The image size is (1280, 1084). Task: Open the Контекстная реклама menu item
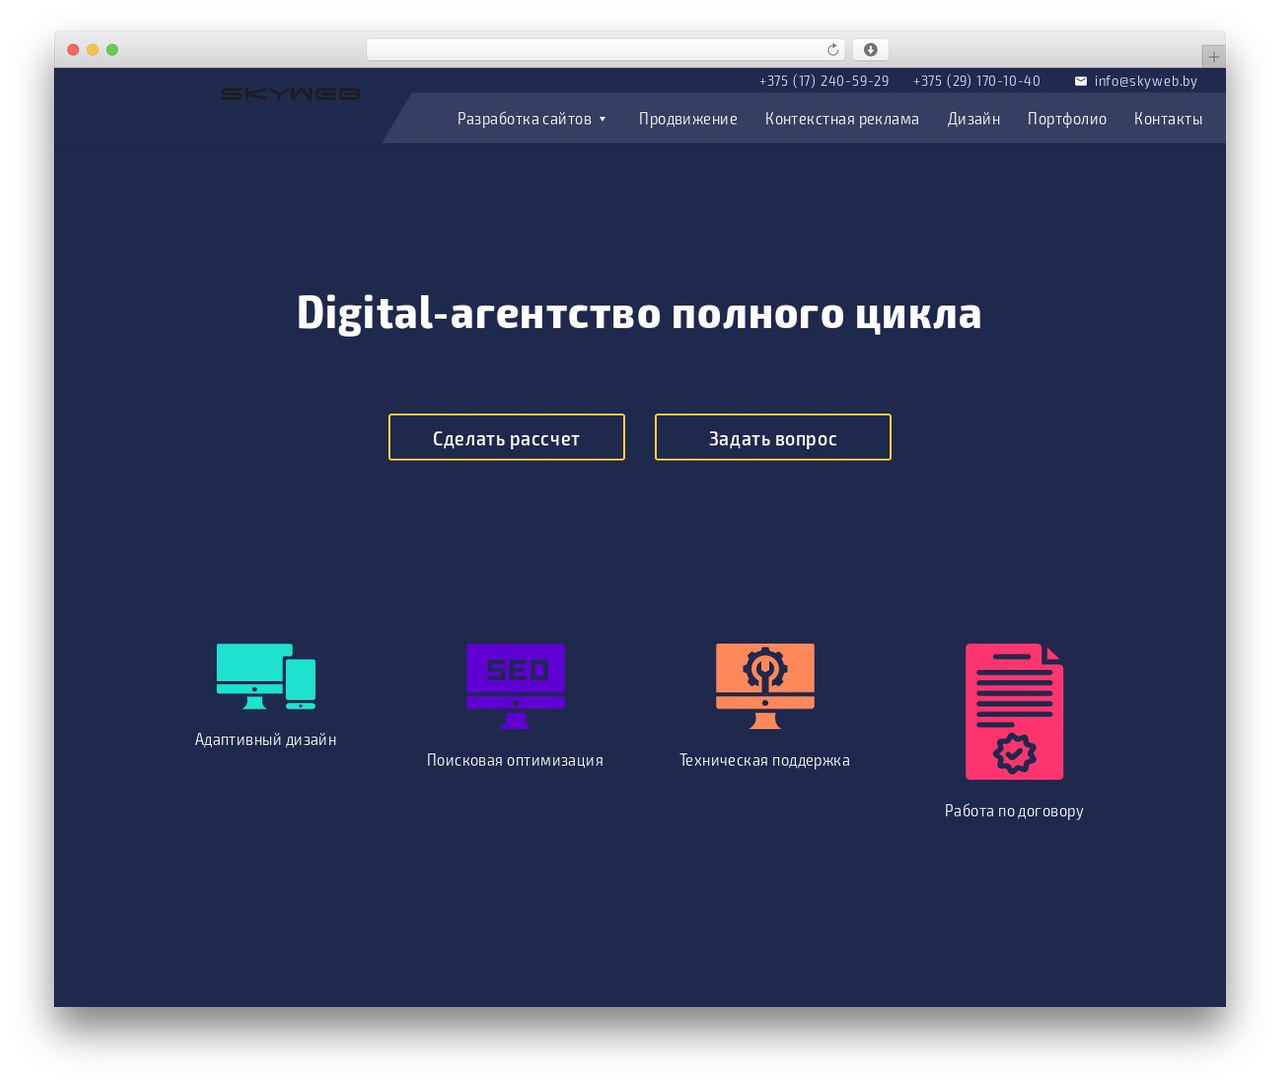842,119
